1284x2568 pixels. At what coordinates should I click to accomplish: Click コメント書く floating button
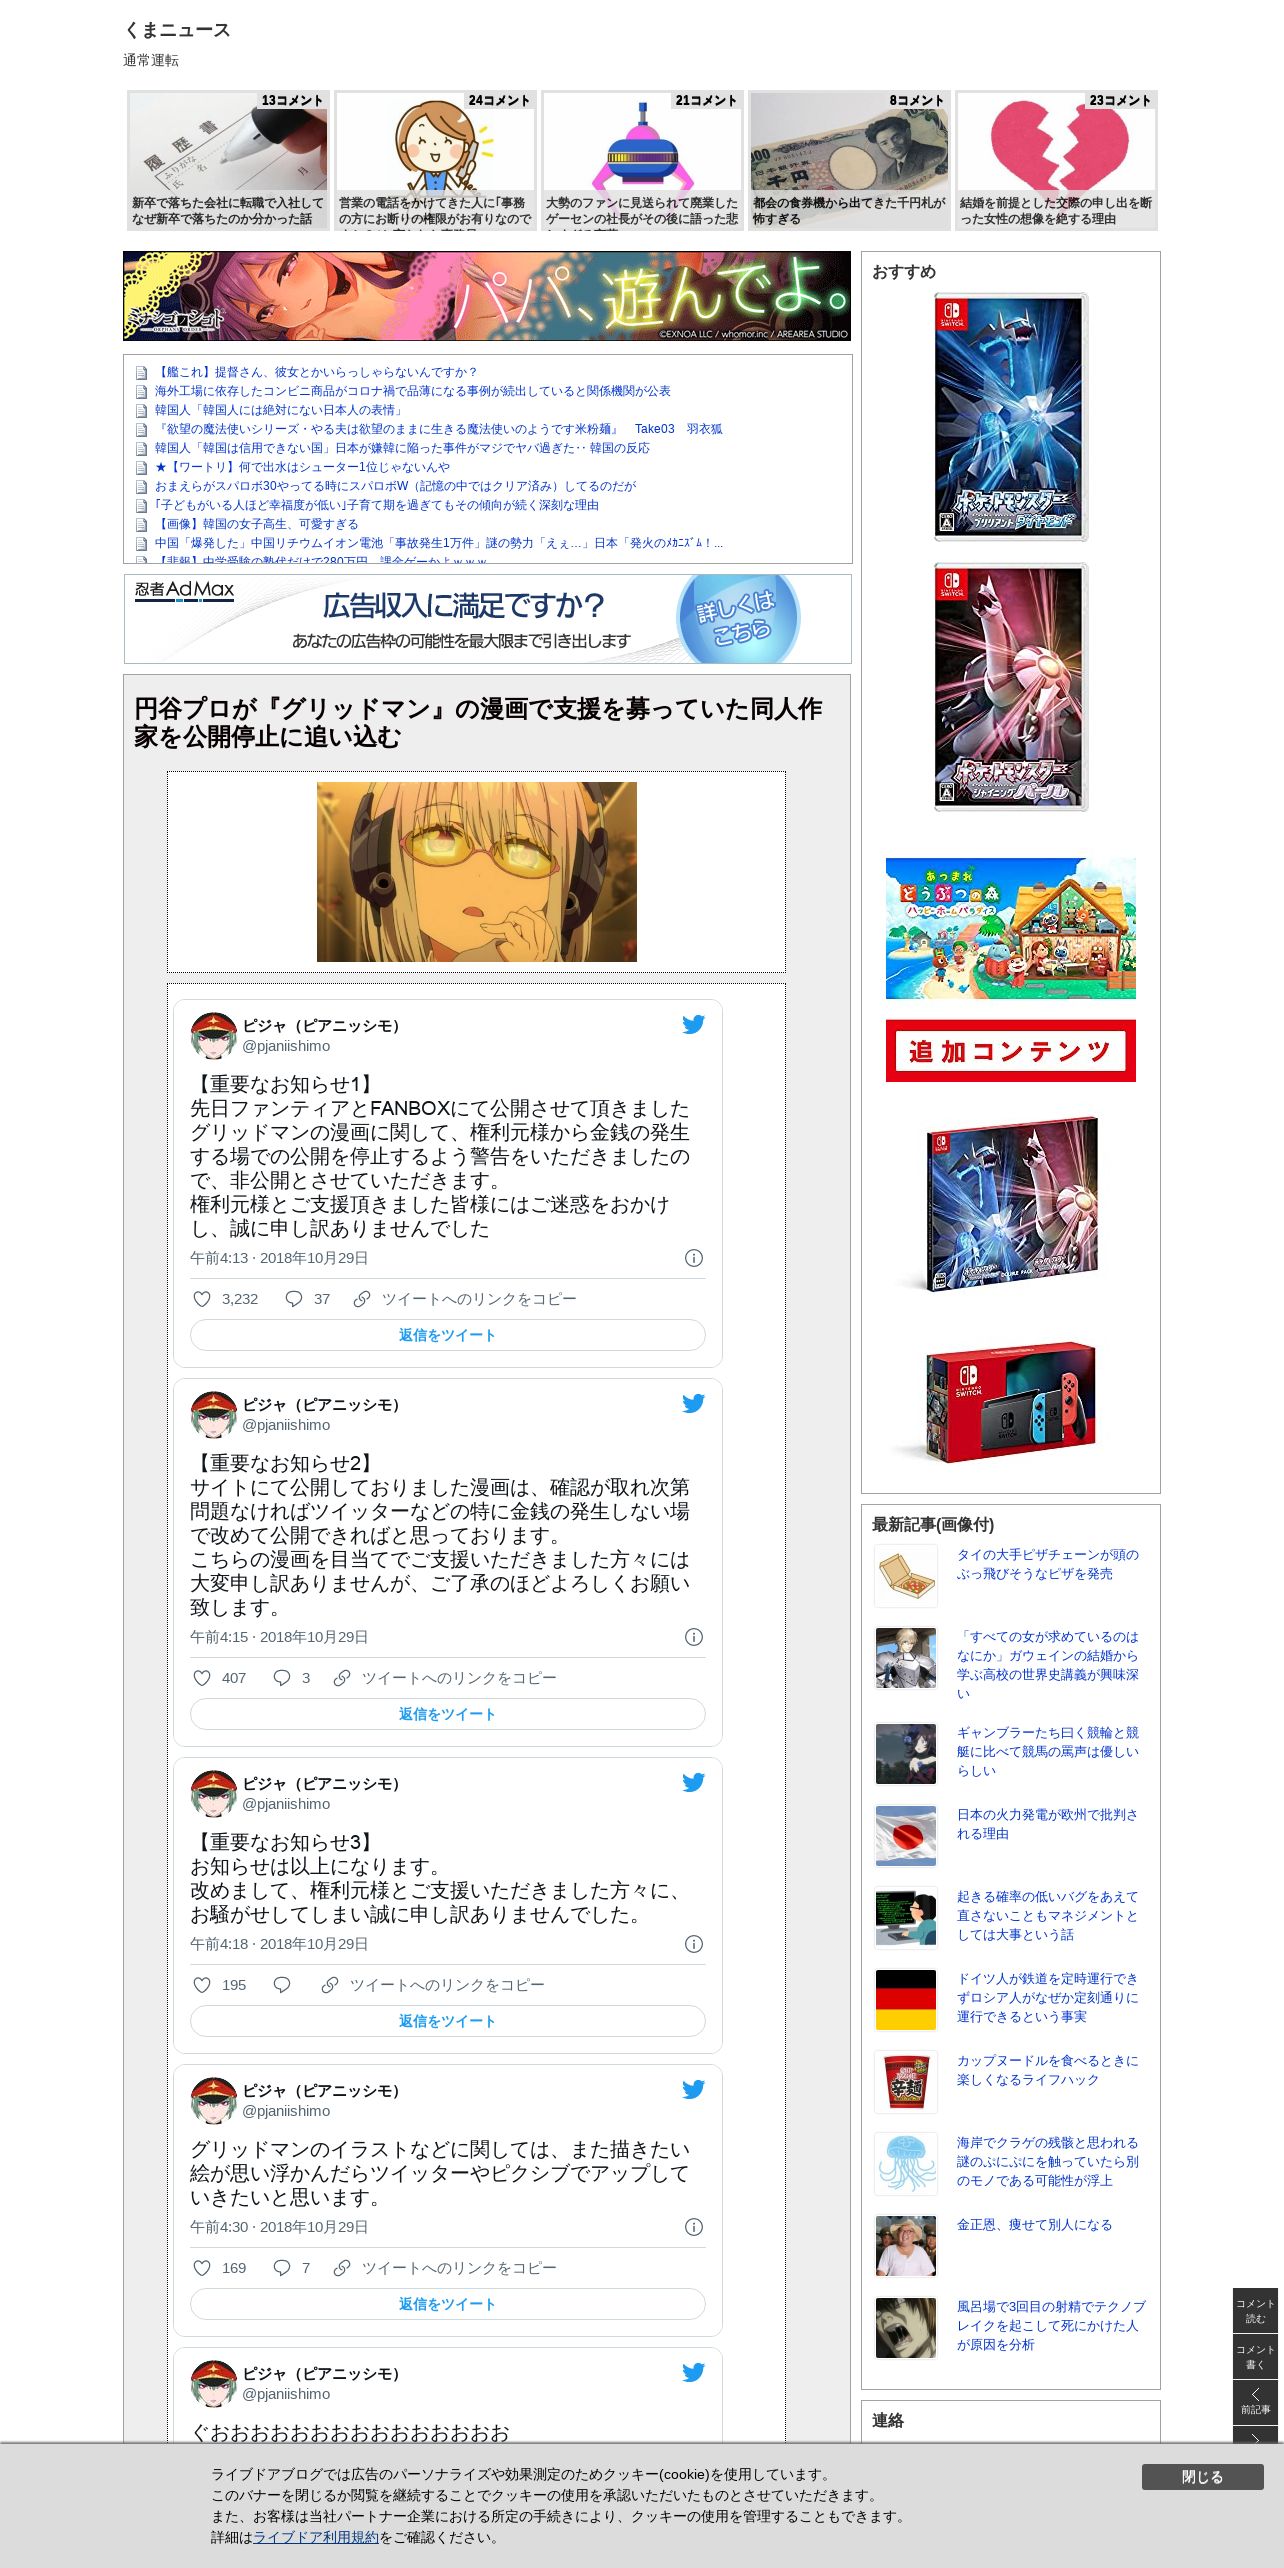1255,2357
